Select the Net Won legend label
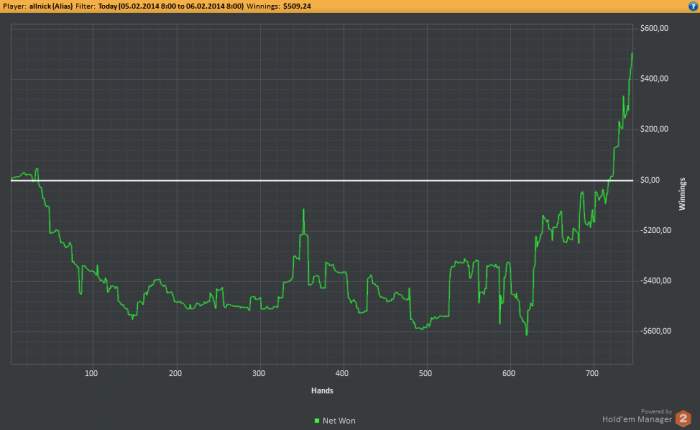The image size is (700, 430). pos(339,421)
